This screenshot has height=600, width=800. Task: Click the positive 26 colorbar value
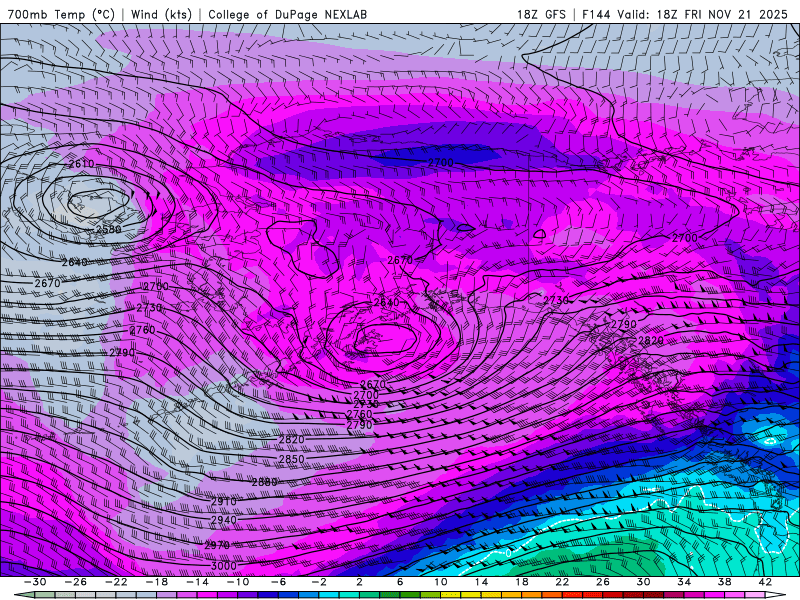click(x=603, y=582)
